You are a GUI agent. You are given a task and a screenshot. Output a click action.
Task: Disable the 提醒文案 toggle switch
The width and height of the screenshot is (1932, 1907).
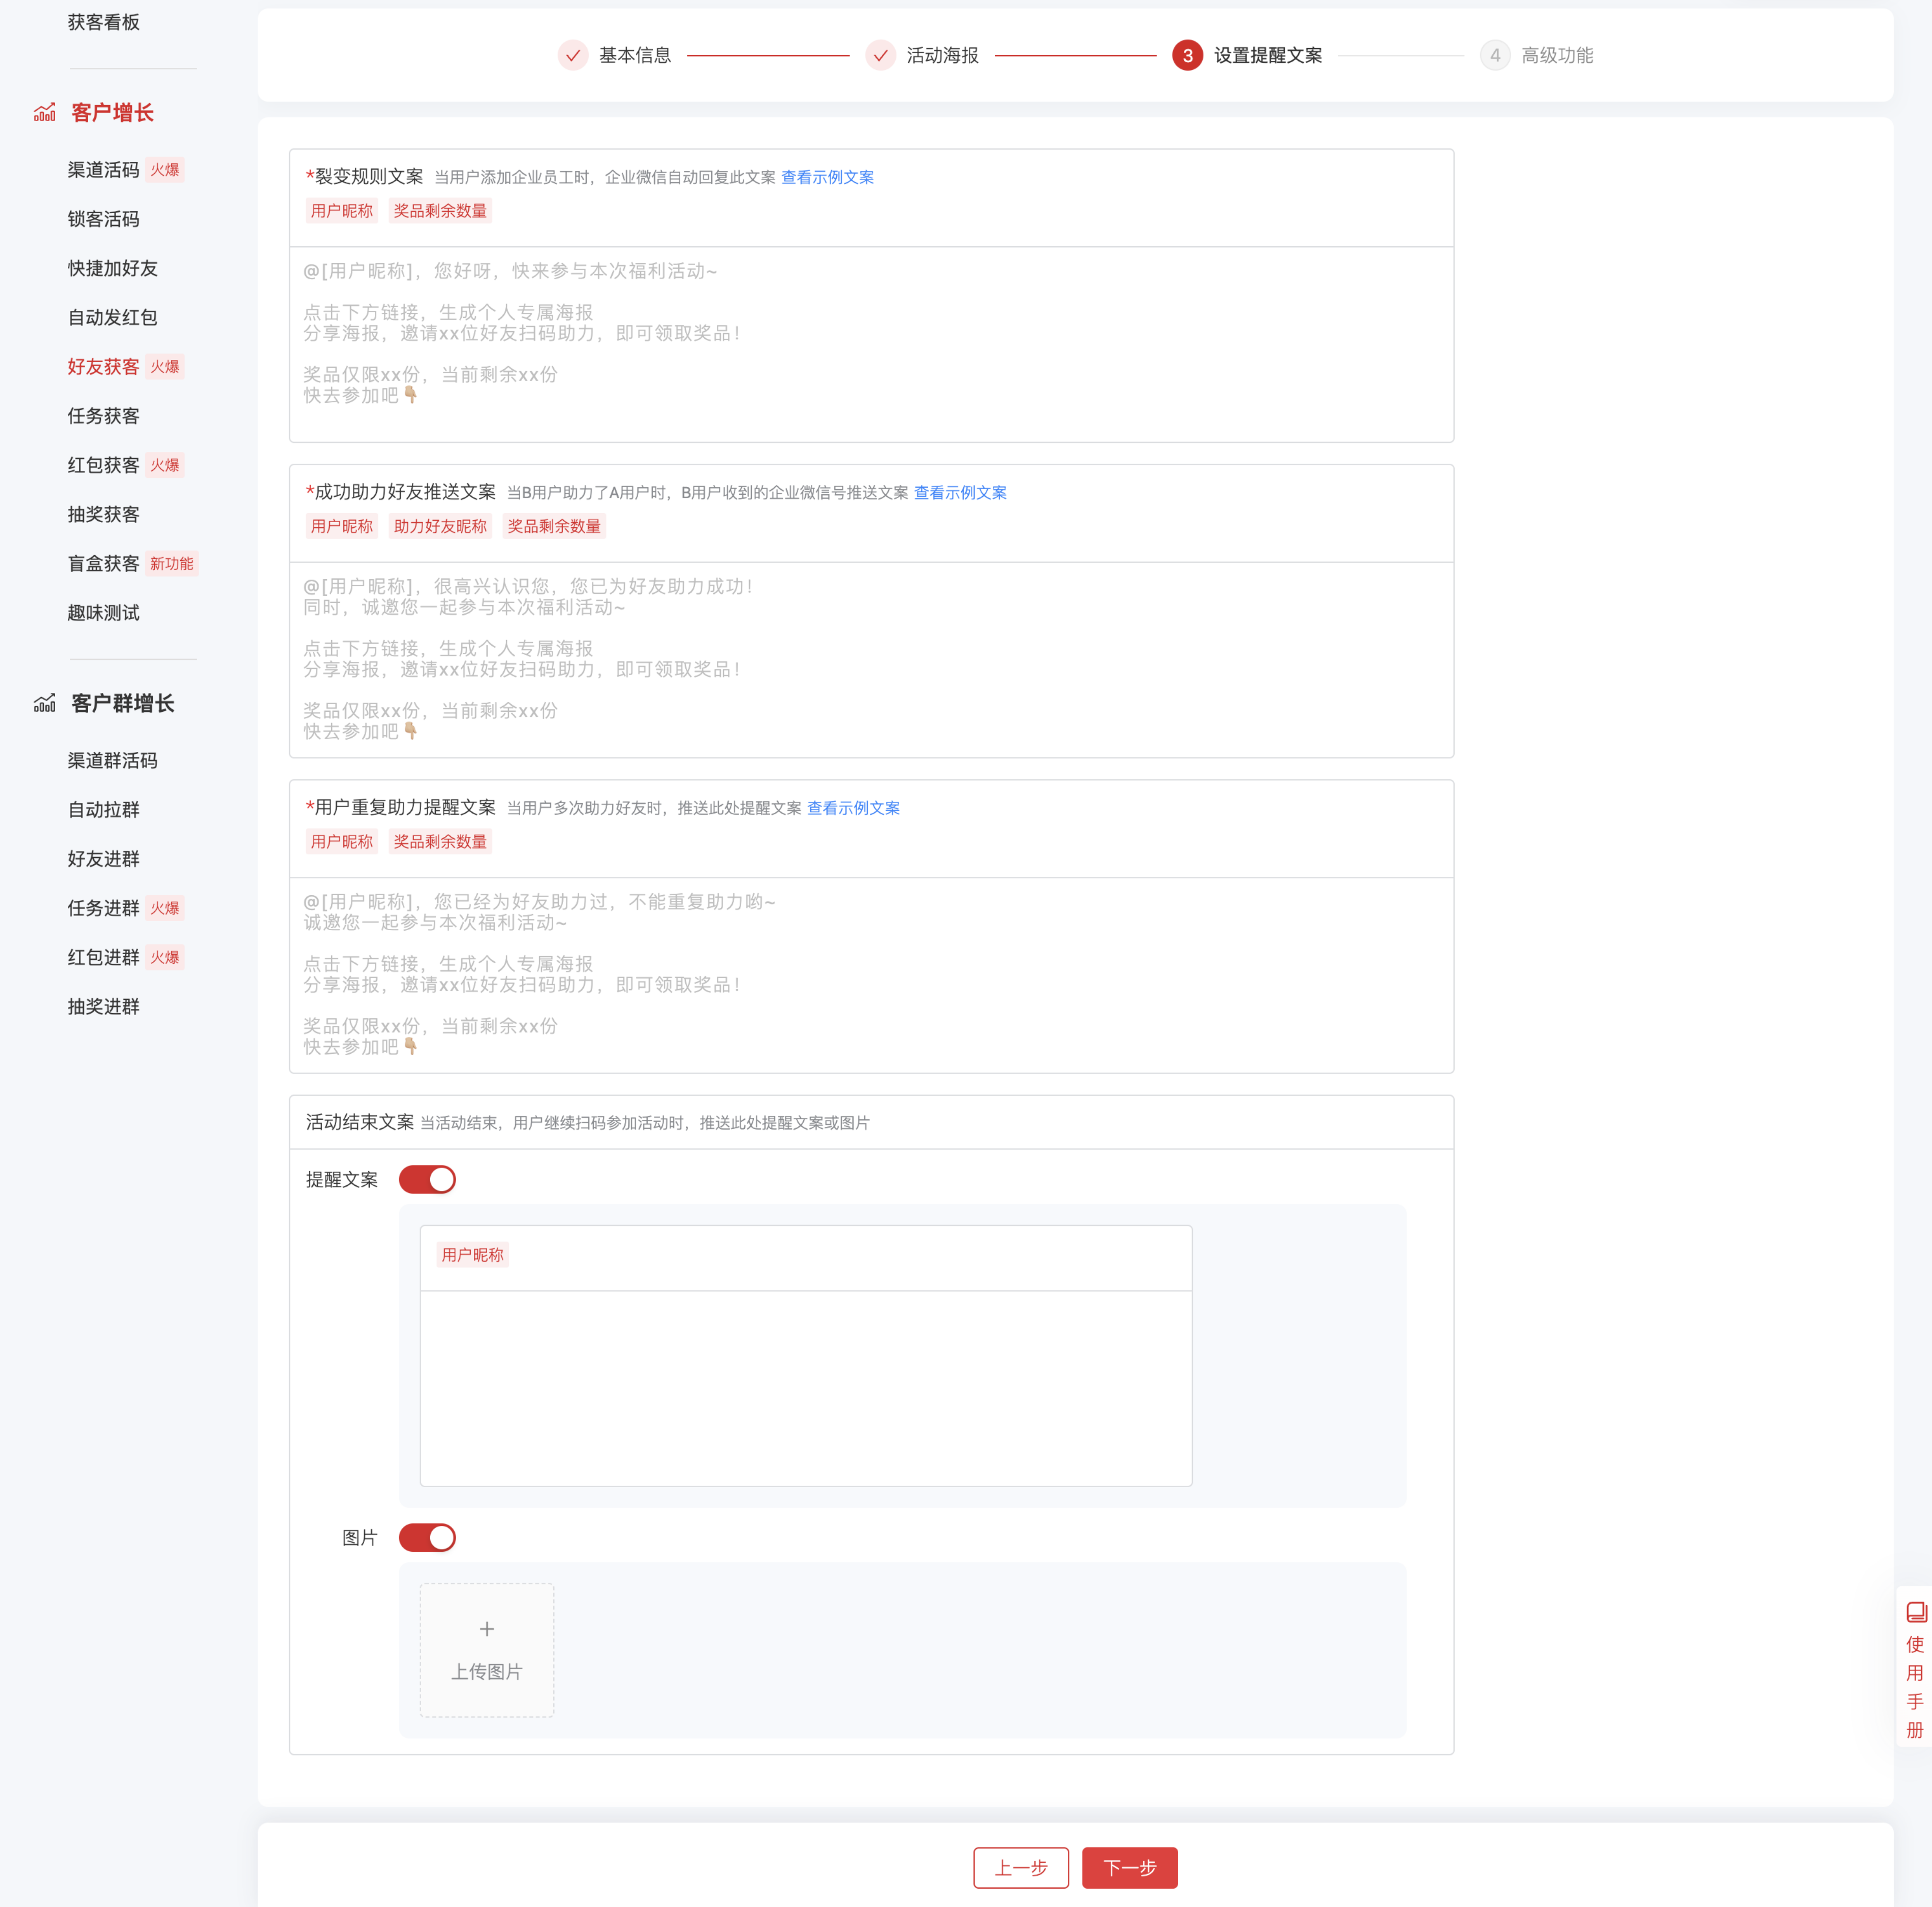pos(427,1180)
